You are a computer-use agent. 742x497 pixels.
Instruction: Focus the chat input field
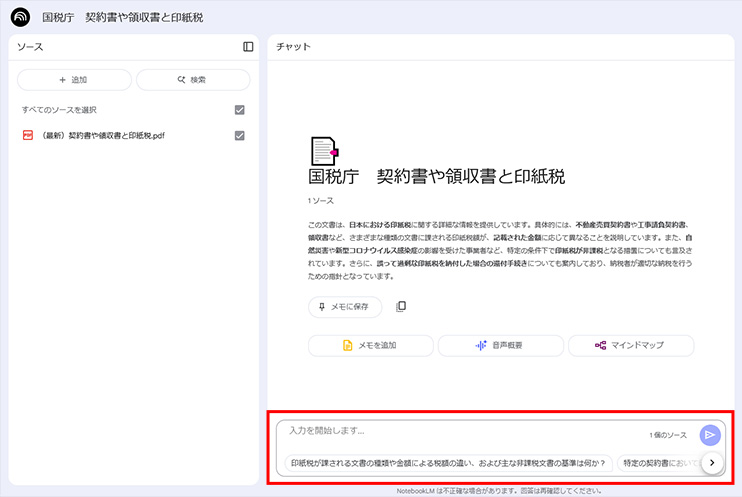coord(464,431)
